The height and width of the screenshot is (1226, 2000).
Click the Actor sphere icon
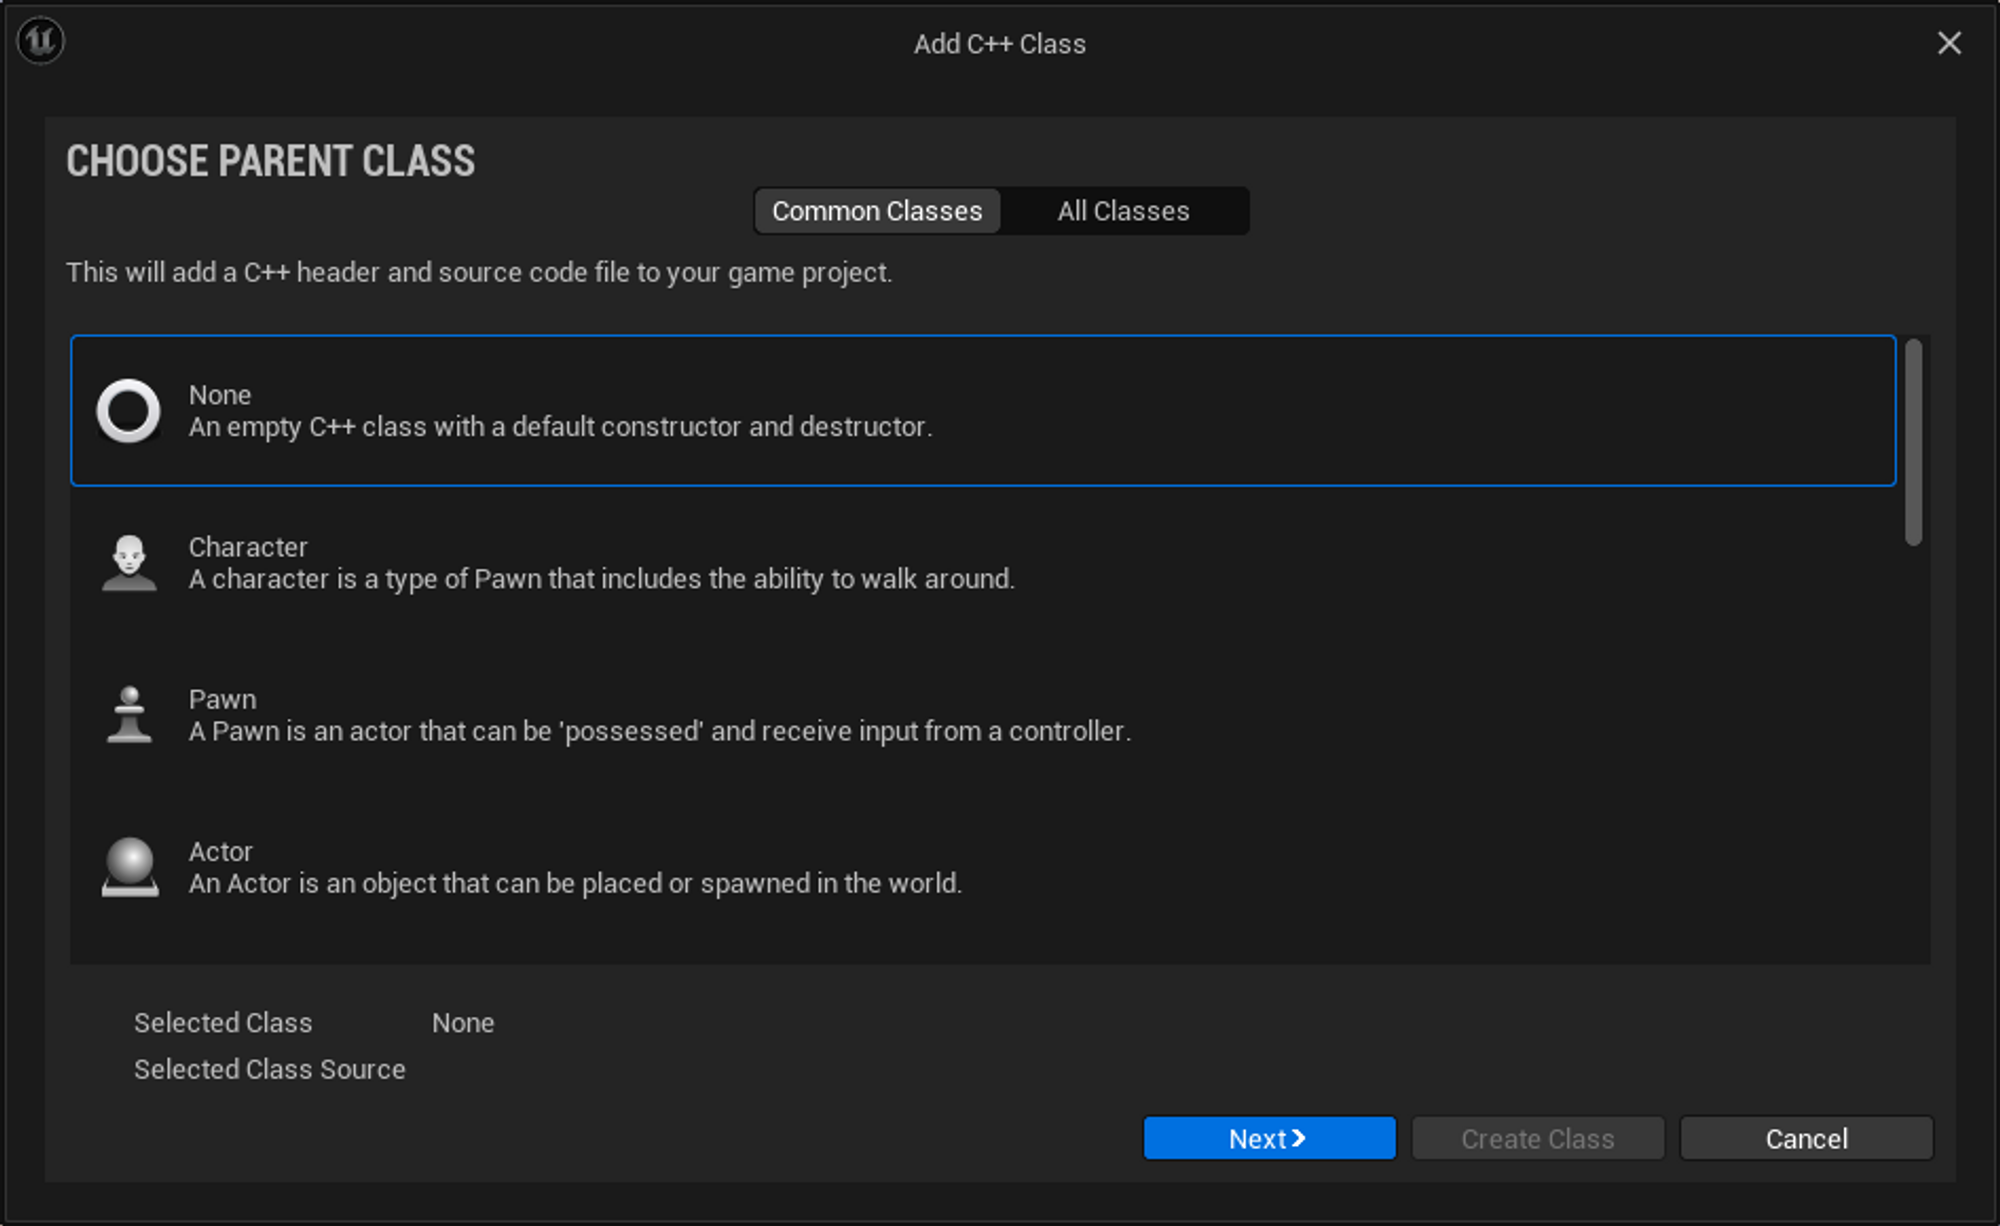pos(130,867)
